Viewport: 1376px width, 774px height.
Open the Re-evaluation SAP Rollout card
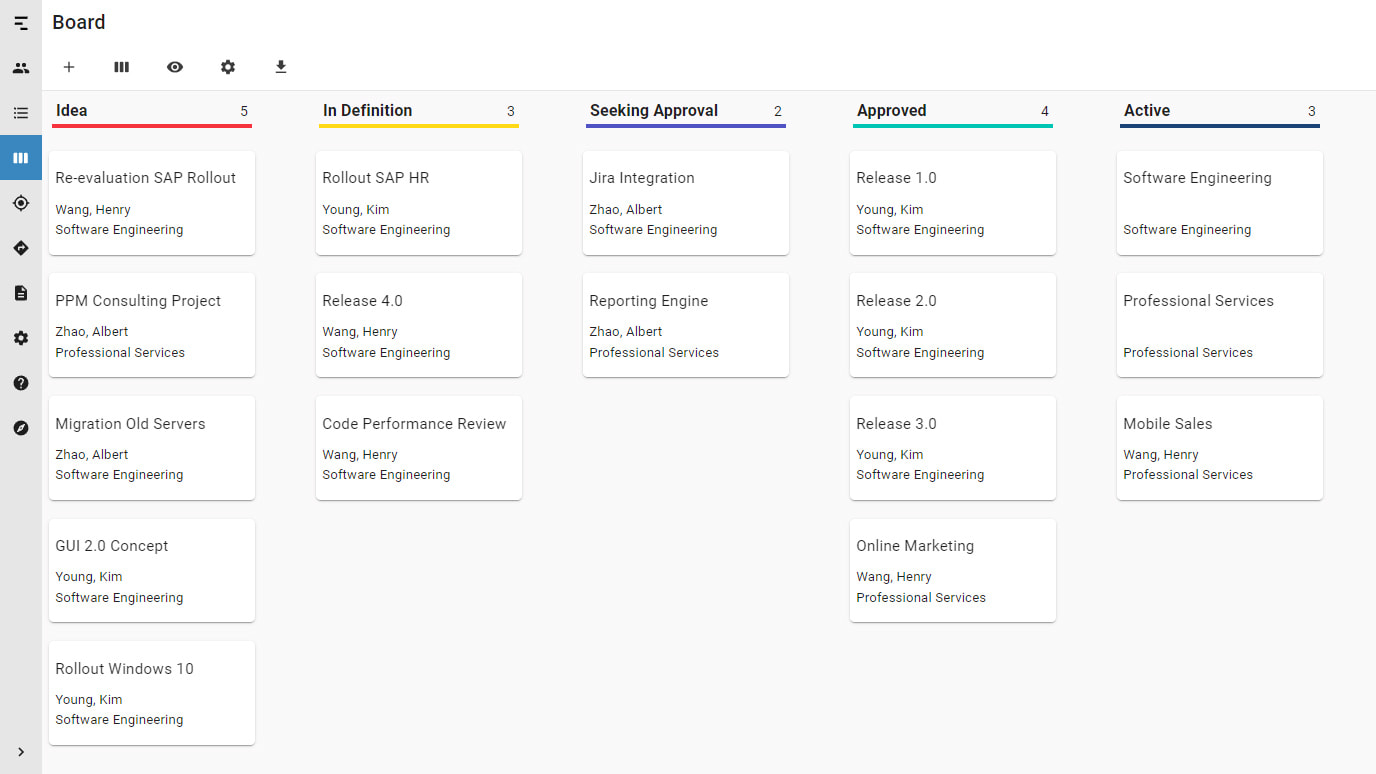point(152,203)
